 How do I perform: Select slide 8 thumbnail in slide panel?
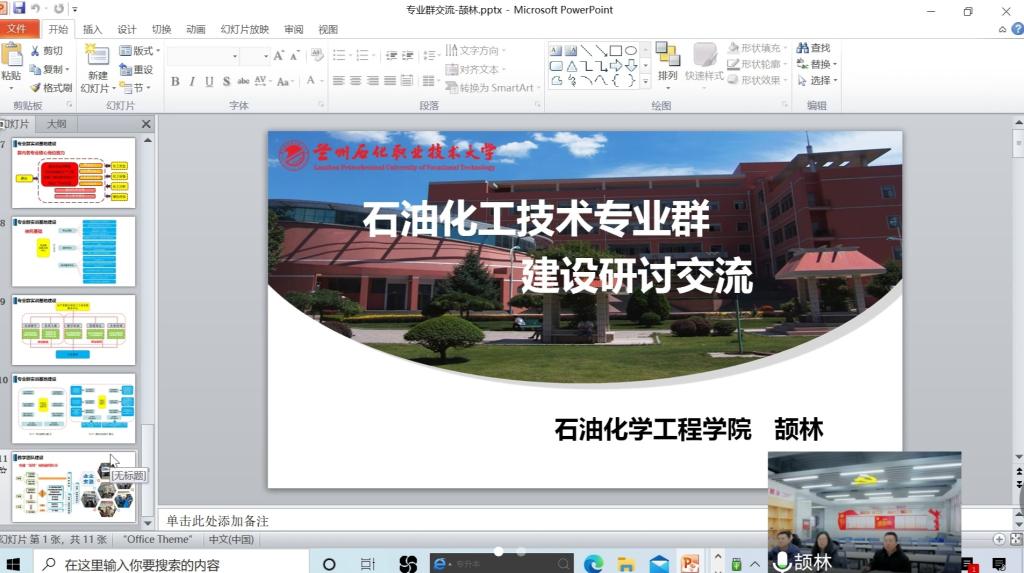click(x=73, y=252)
